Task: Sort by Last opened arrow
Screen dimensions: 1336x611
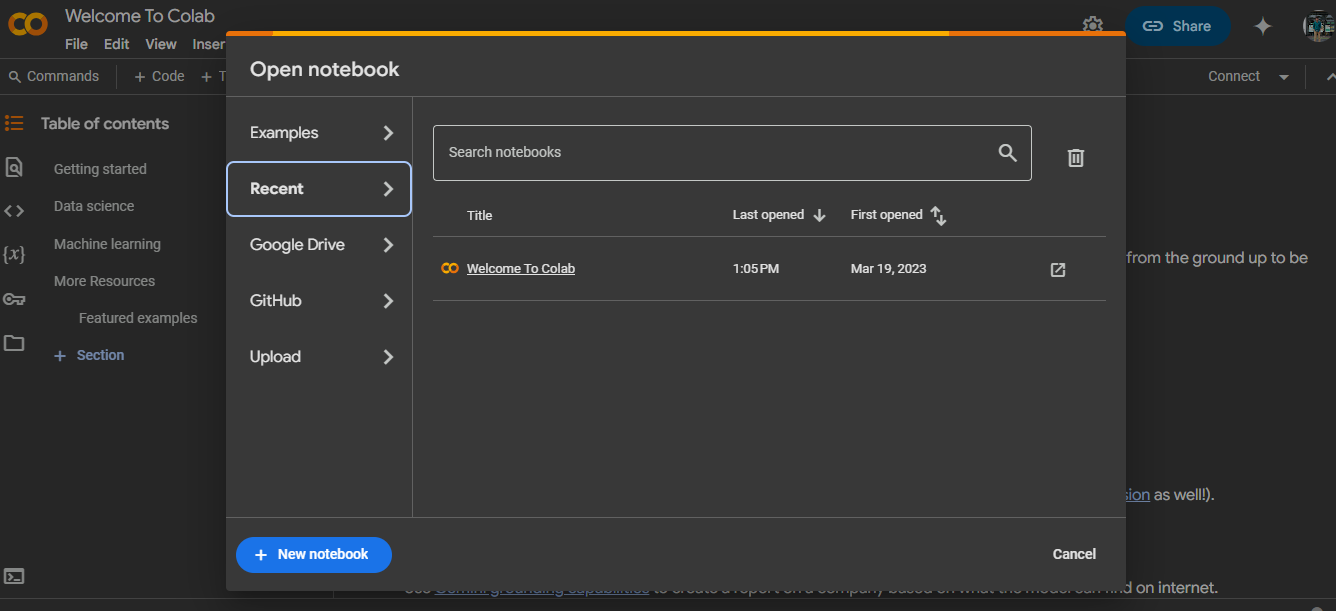Action: click(x=820, y=215)
